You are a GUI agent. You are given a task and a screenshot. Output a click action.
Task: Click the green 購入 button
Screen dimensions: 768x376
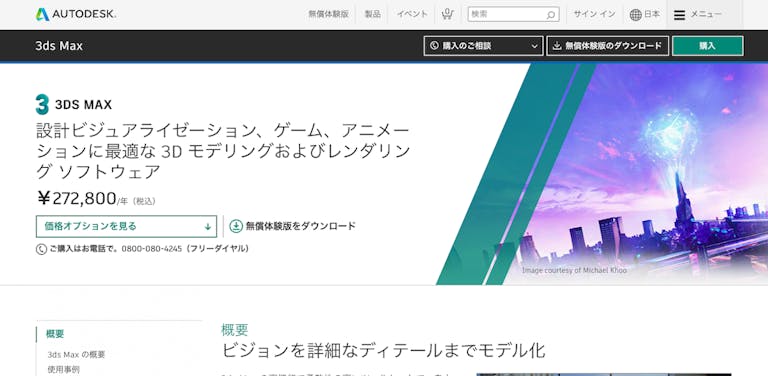(x=707, y=46)
